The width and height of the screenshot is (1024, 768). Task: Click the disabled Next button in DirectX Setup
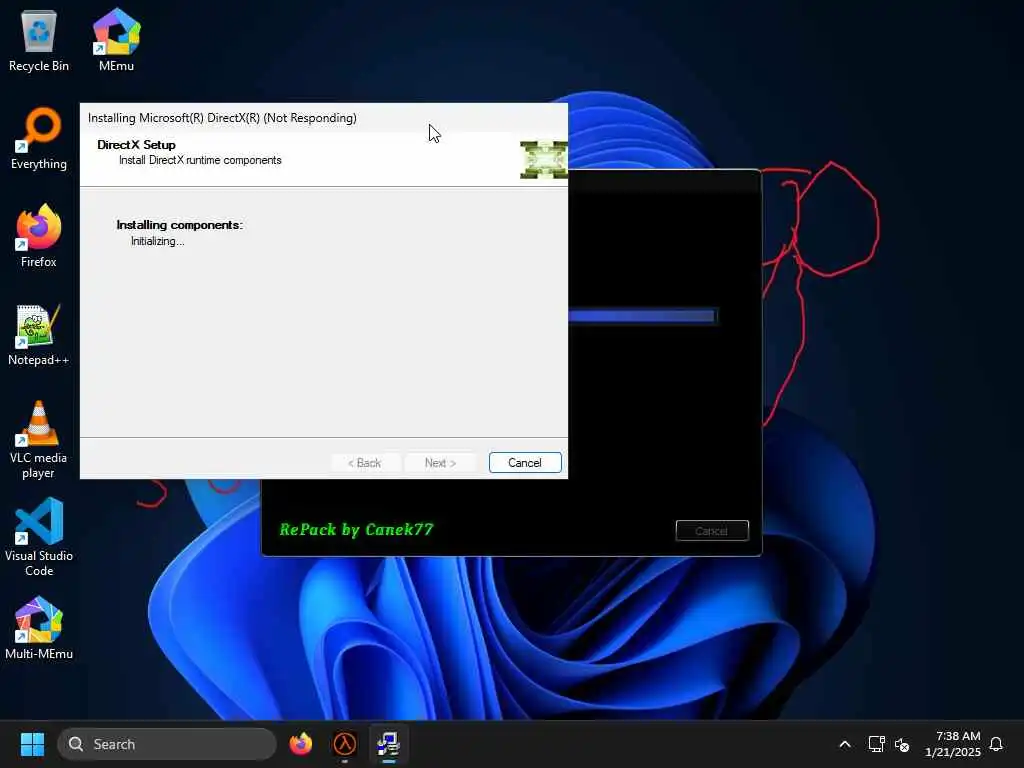click(440, 462)
